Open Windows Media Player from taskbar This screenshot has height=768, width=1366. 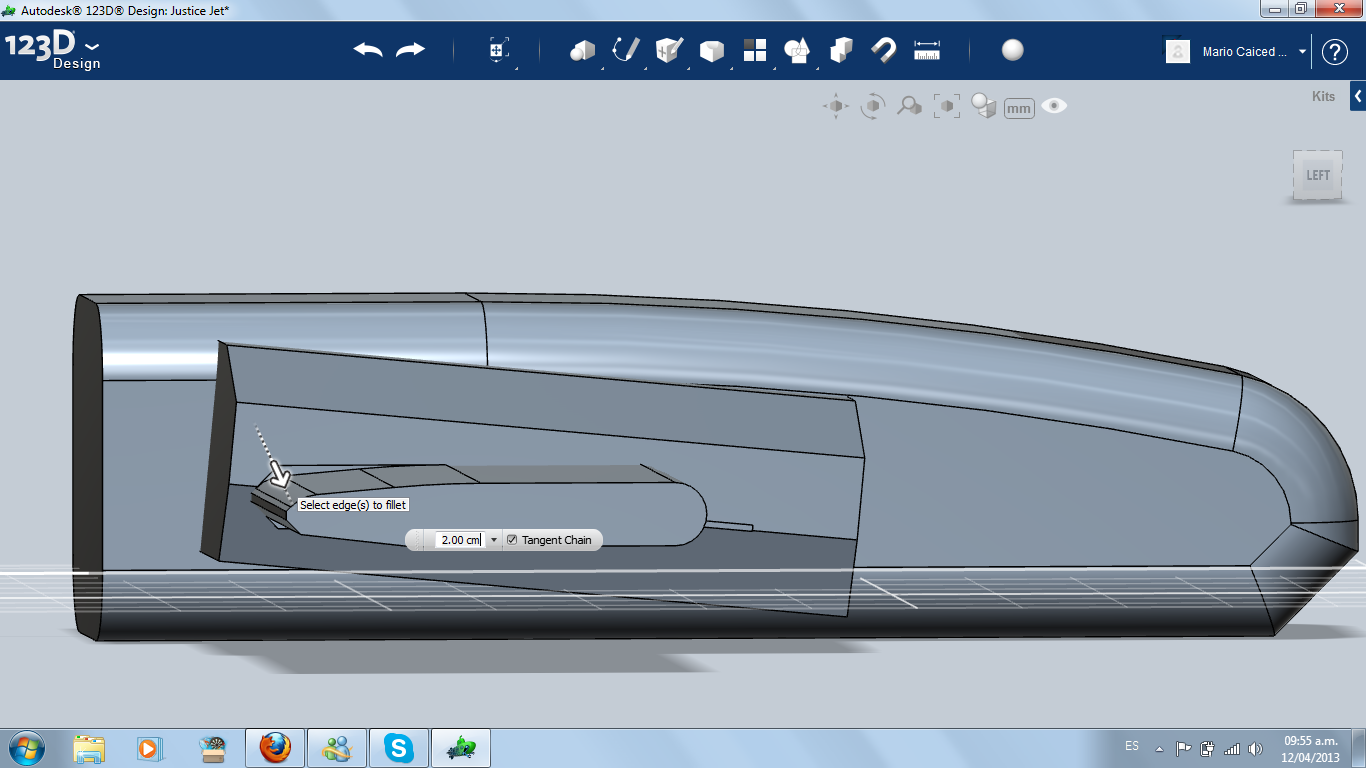[x=149, y=747]
